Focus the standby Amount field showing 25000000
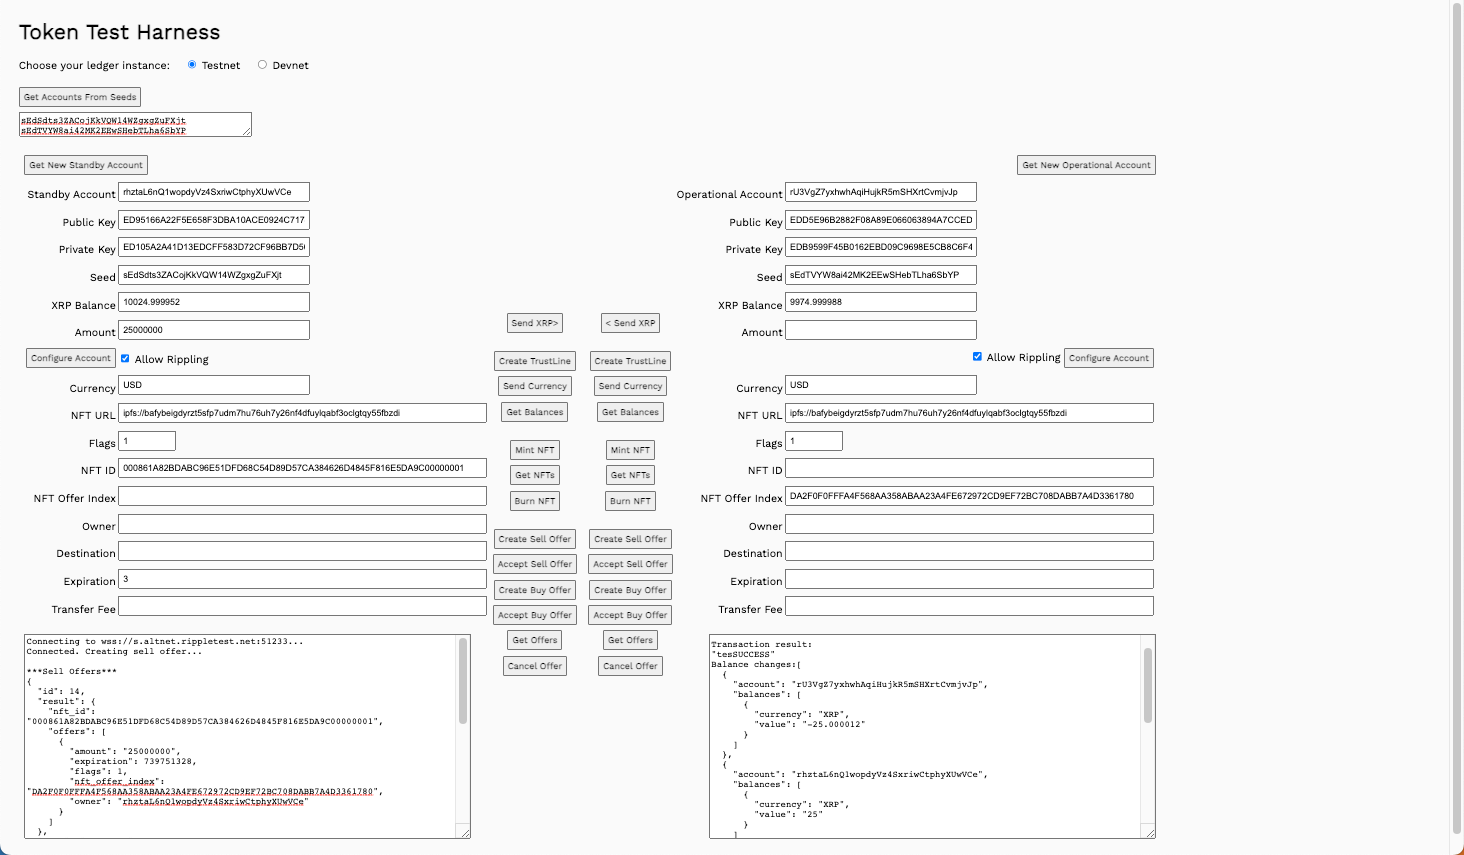Screen dimensions: 1464x855 214,330
